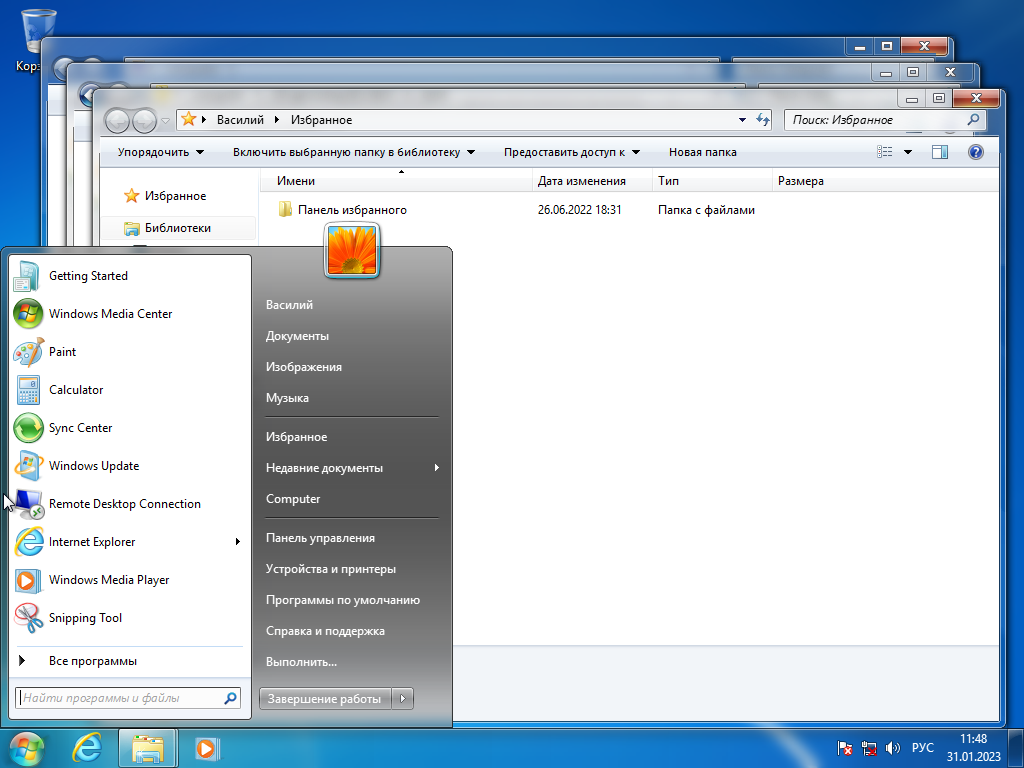
Task: Click the volume speaker tray icon
Action: pyautogui.click(x=892, y=748)
